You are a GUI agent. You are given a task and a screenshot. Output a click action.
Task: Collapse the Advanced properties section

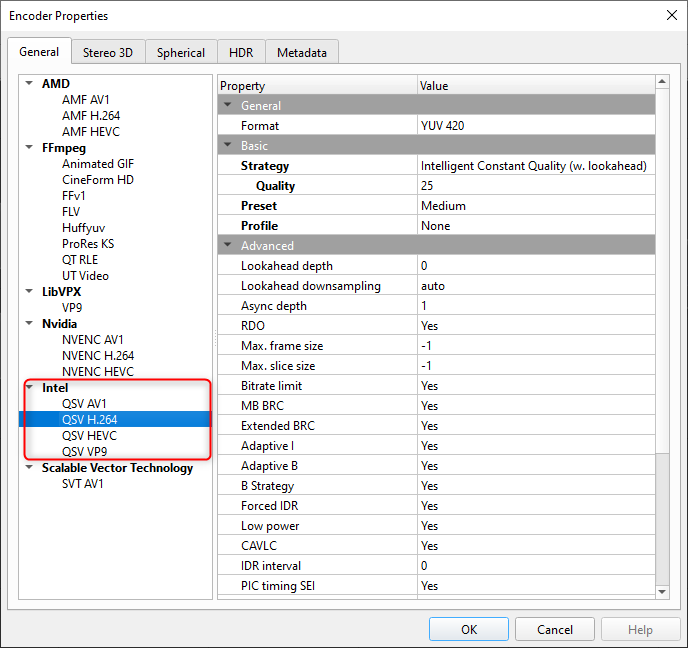point(228,246)
